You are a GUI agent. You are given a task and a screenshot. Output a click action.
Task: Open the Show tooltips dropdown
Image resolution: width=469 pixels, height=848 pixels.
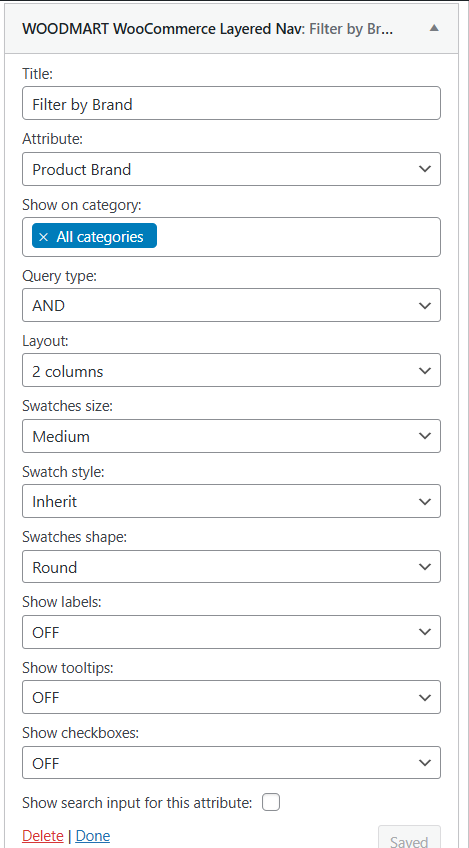click(x=232, y=697)
